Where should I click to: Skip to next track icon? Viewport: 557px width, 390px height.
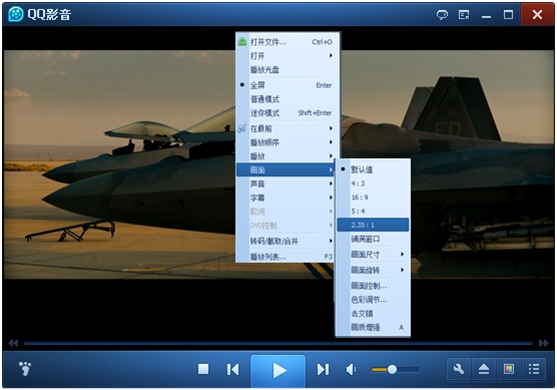323,369
